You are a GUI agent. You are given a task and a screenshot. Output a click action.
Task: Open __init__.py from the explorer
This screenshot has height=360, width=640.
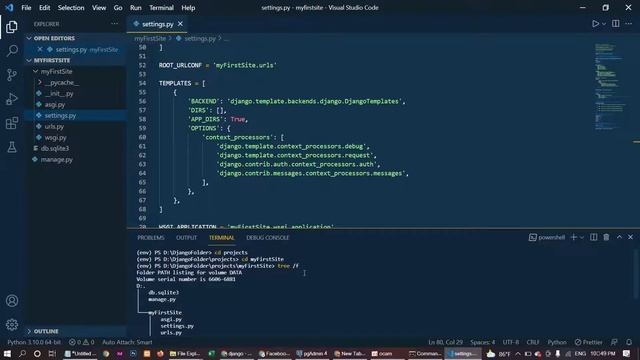[60, 93]
